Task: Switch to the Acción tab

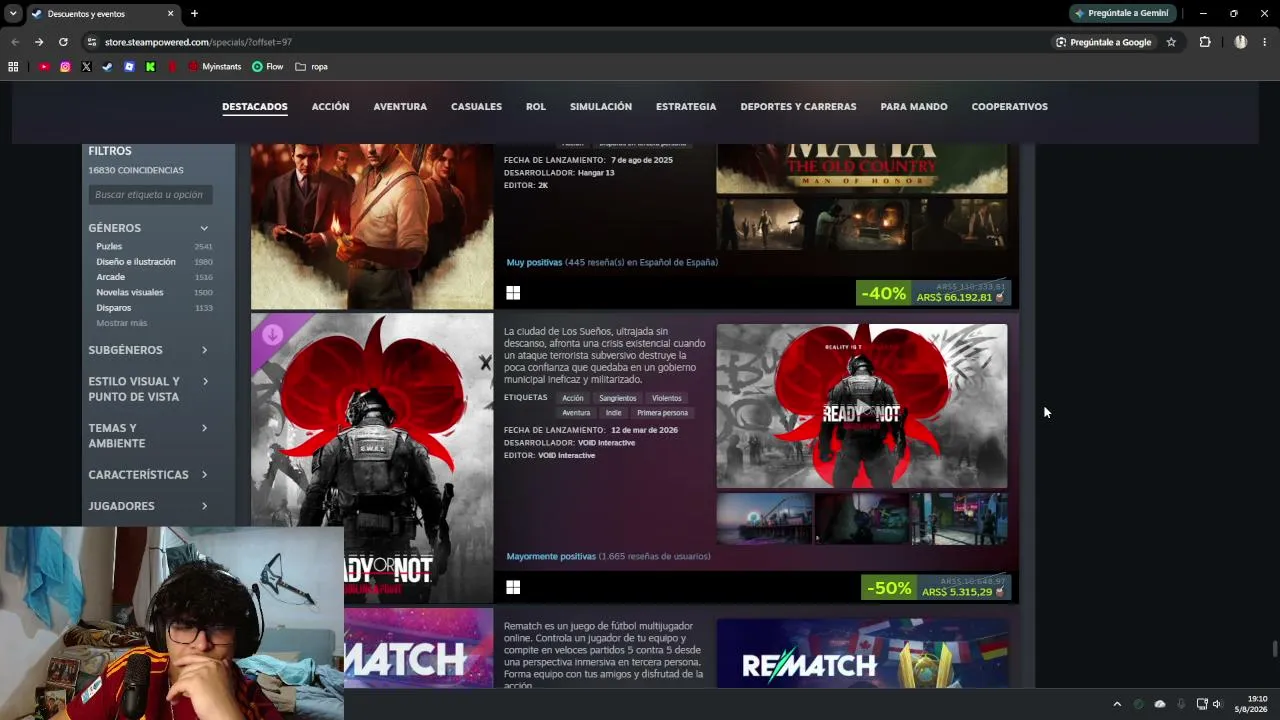Action: coord(330,107)
